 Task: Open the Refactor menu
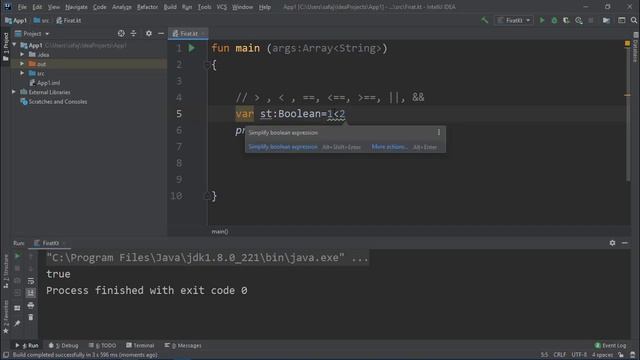click(147, 7)
